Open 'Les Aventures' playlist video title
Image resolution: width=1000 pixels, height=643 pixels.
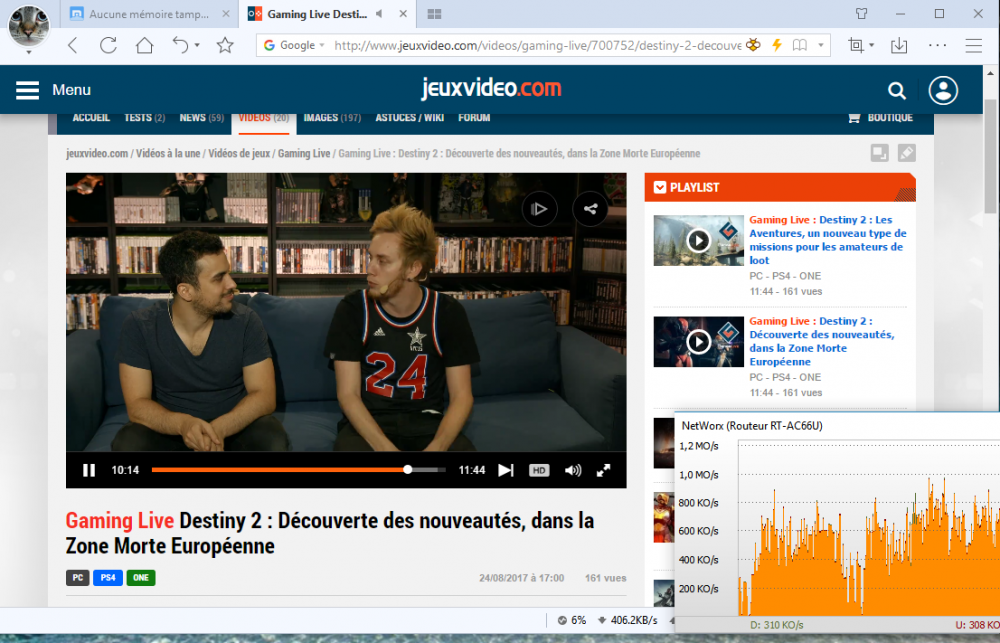tap(828, 240)
